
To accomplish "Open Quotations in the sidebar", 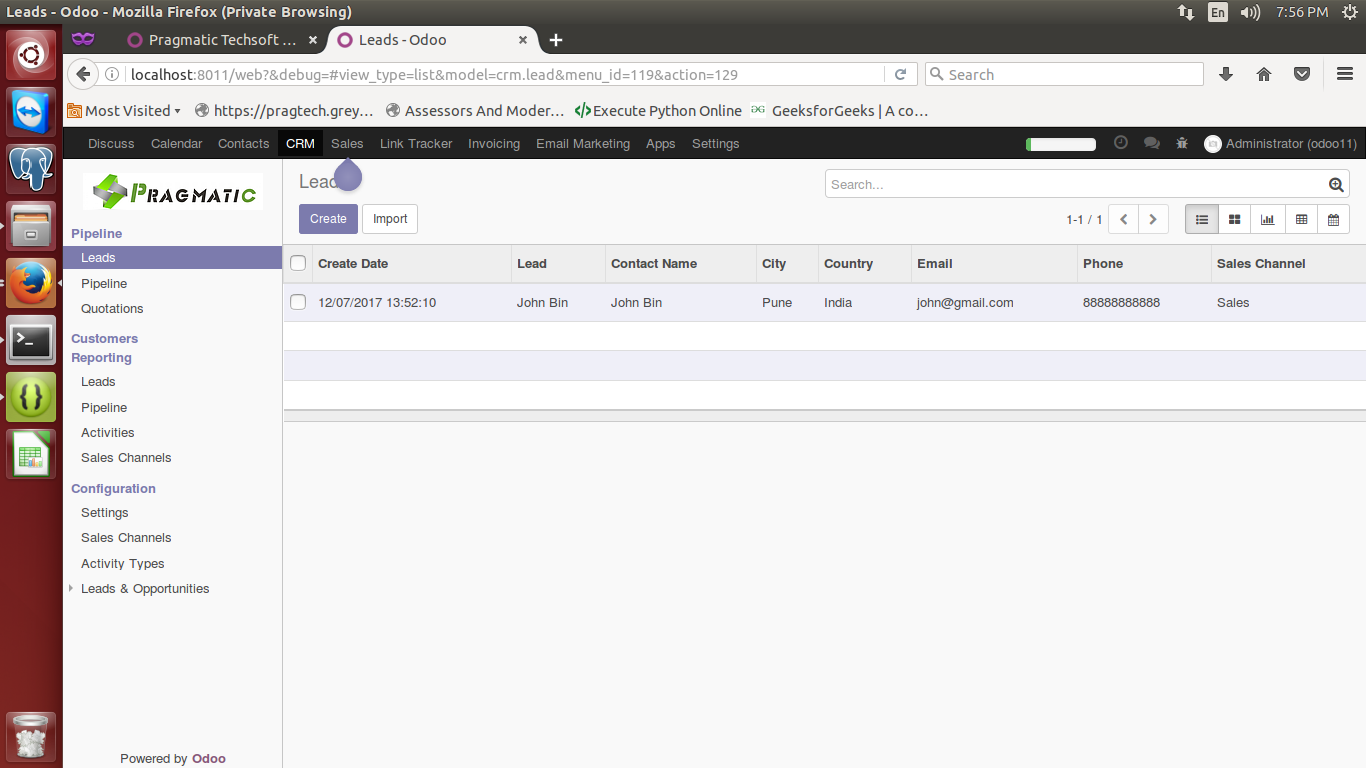I will click(112, 308).
